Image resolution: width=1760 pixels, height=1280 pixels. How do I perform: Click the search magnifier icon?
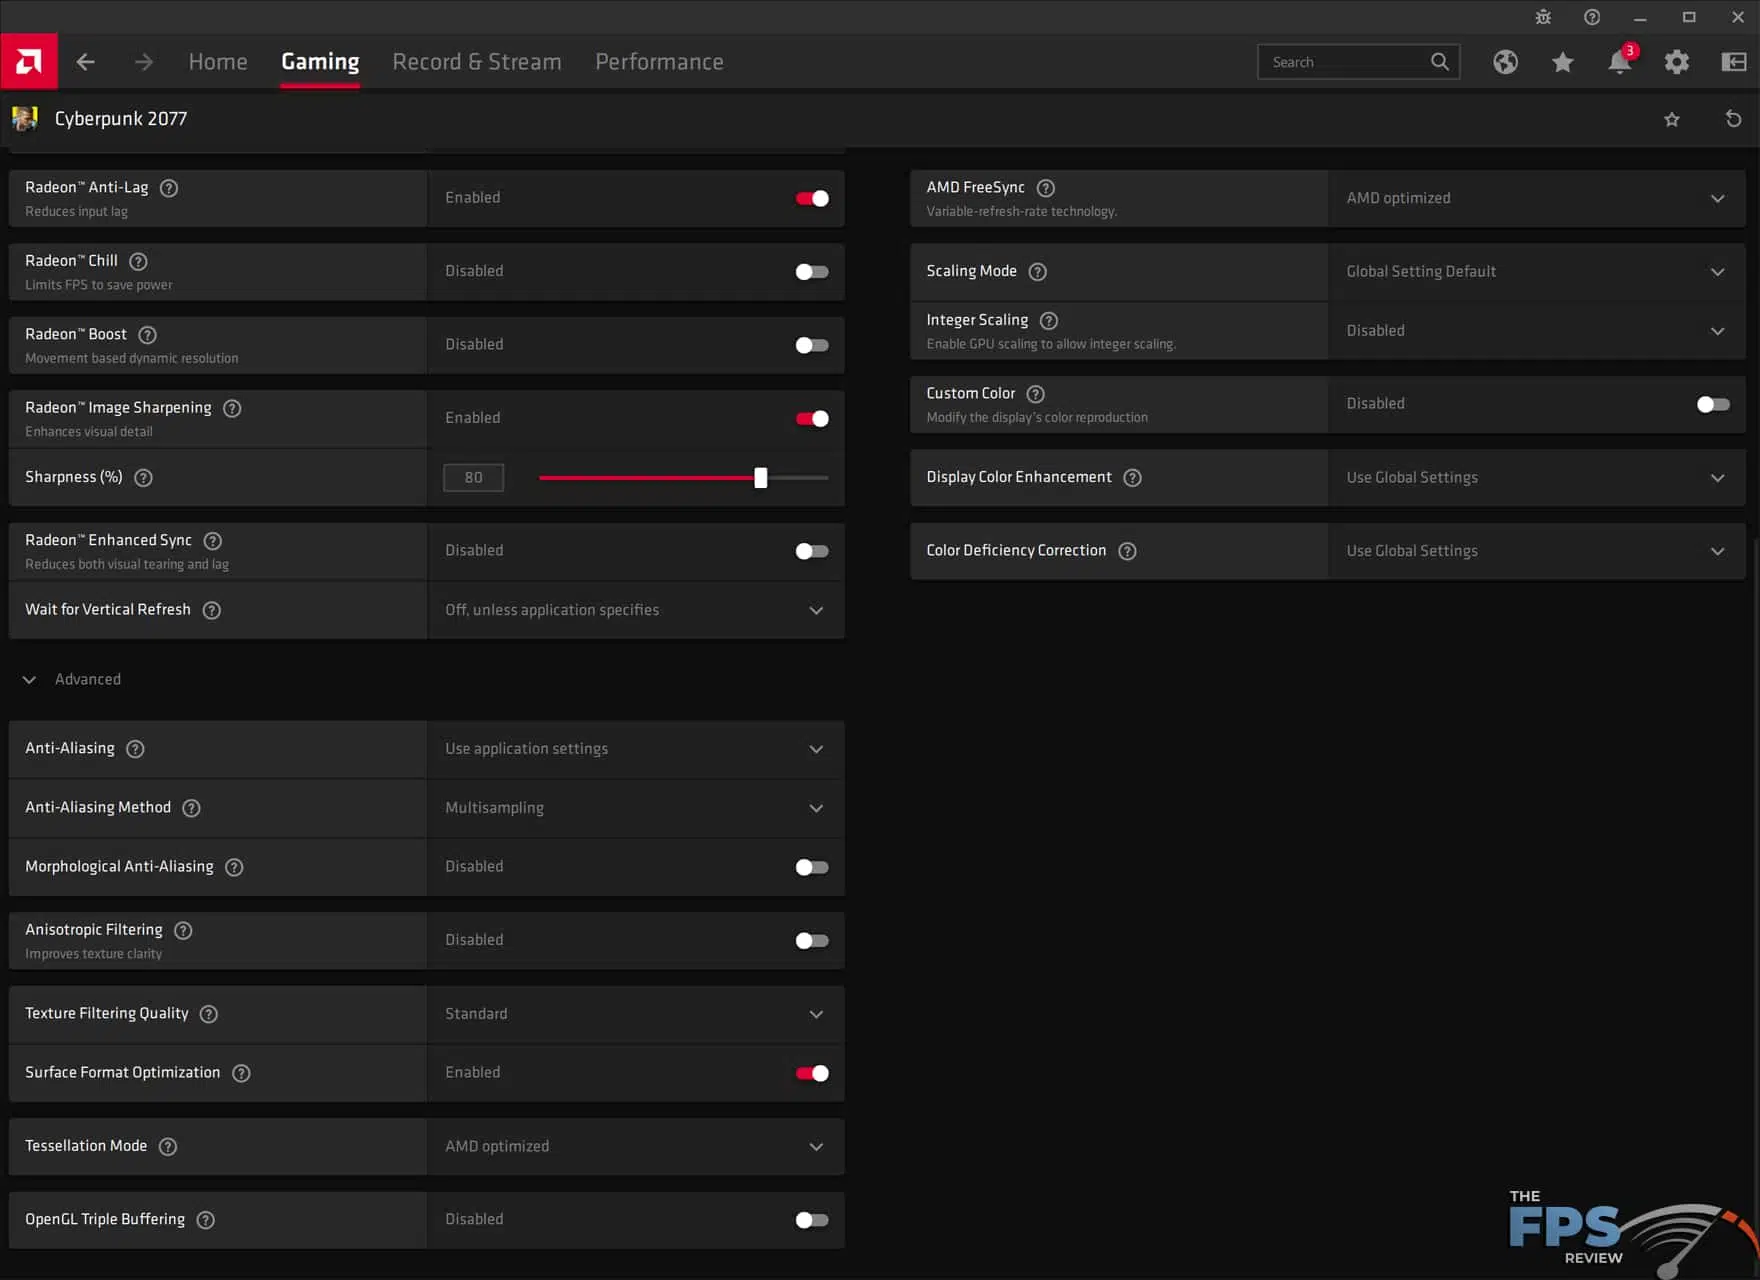click(x=1439, y=62)
